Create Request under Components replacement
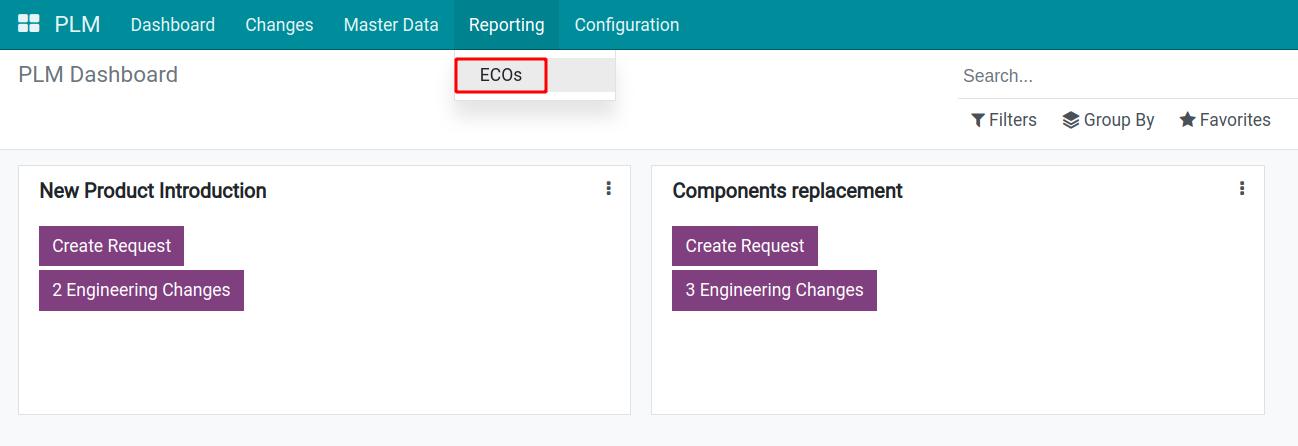 click(x=745, y=246)
